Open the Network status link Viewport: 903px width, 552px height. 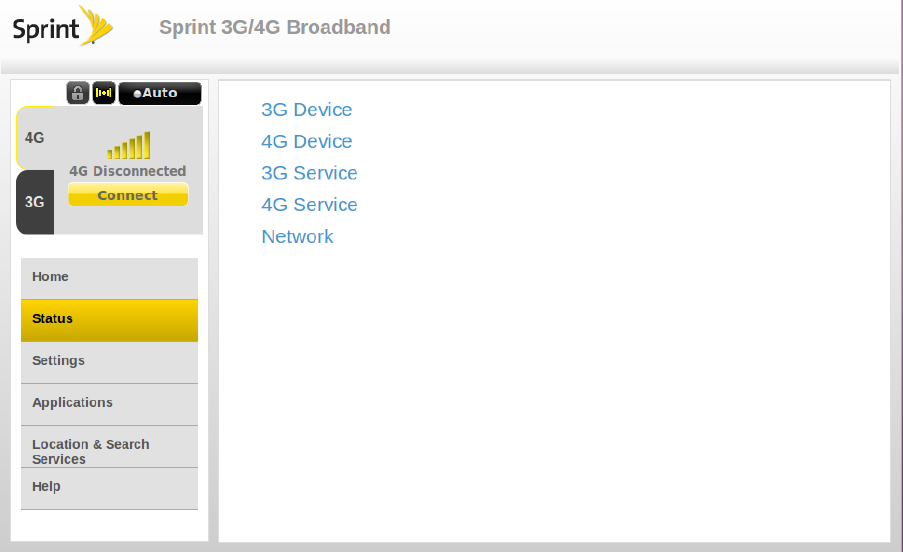297,237
